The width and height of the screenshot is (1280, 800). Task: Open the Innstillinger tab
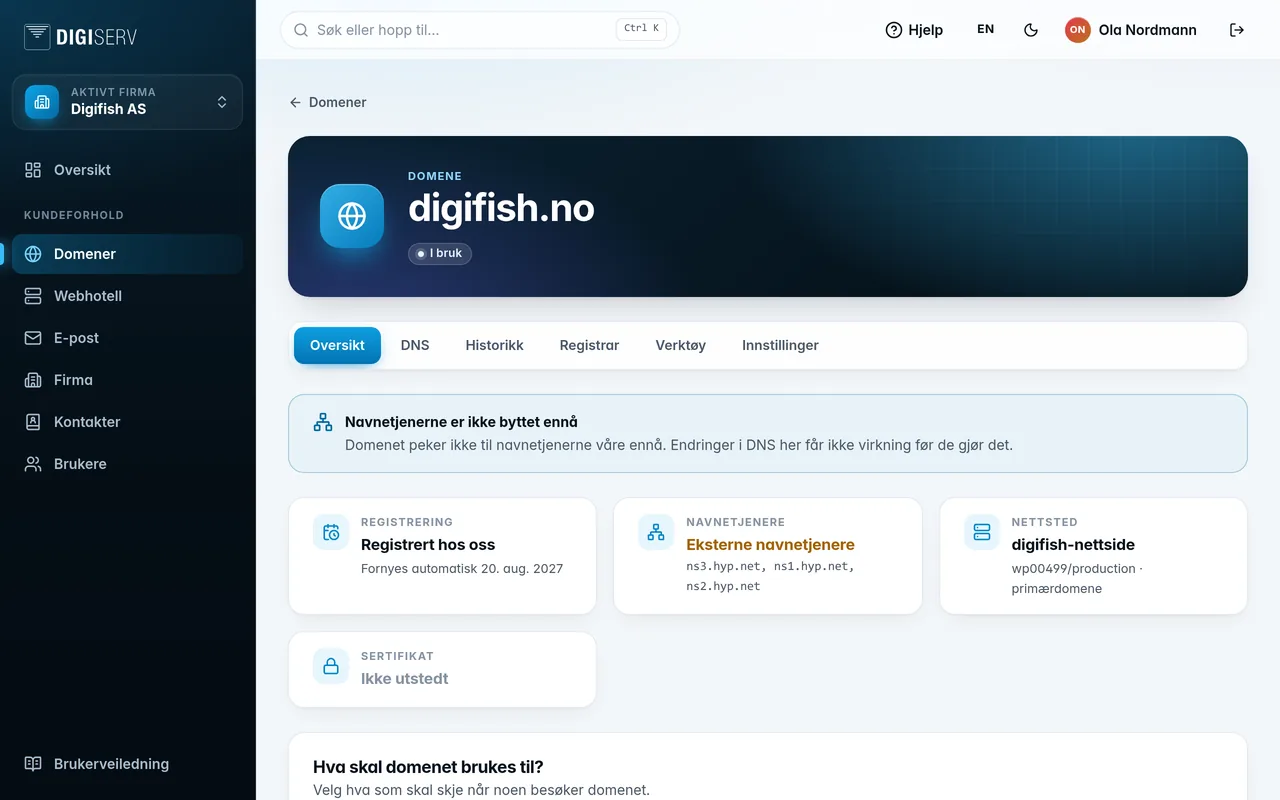[780, 345]
